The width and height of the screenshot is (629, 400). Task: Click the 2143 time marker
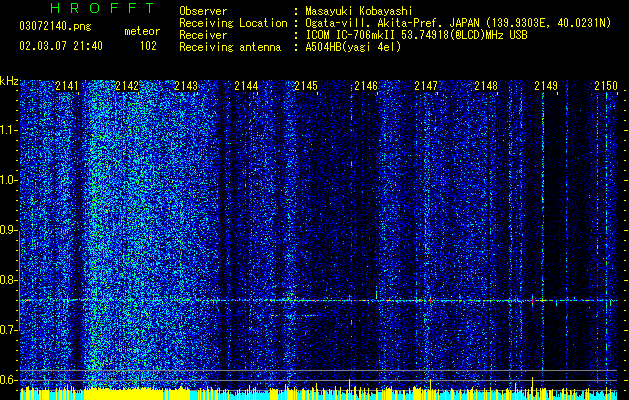point(186,86)
